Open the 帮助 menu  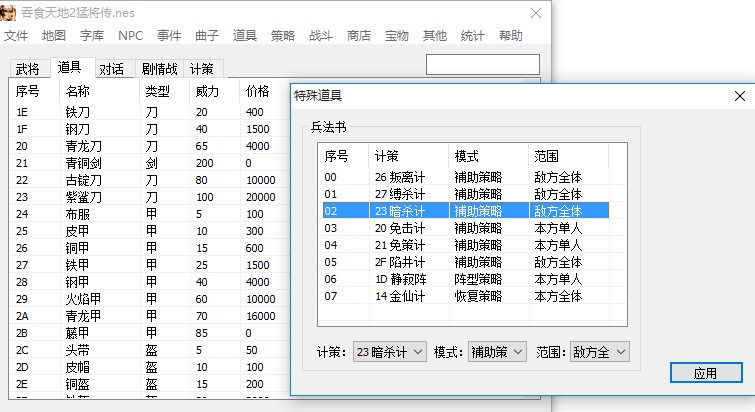[x=511, y=36]
